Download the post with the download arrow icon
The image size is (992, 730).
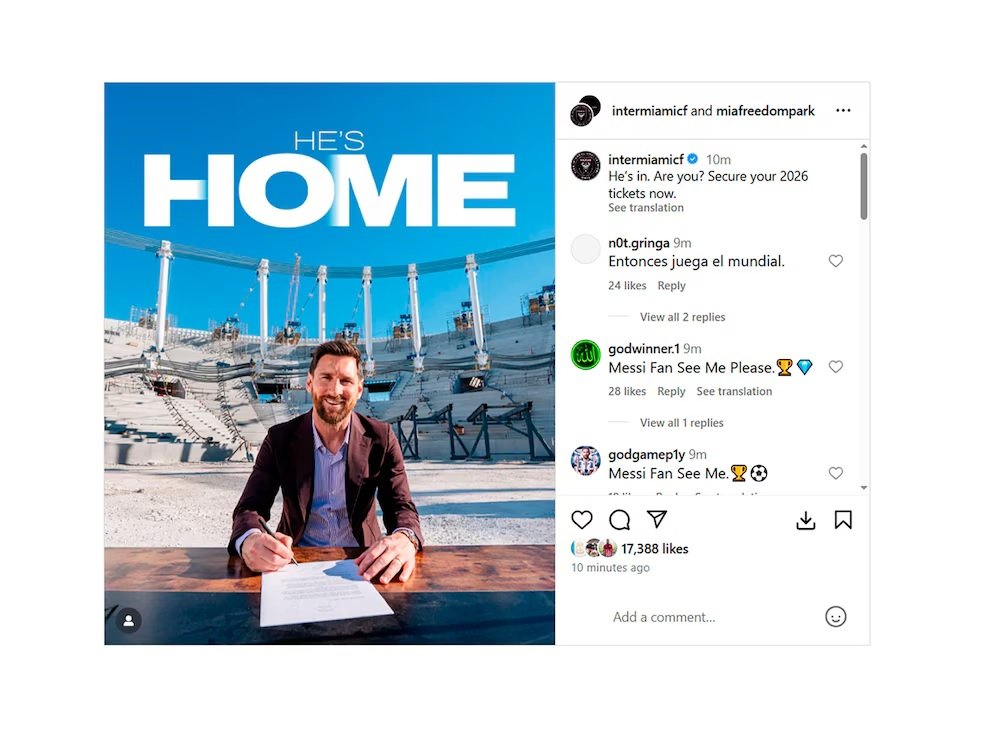tap(805, 521)
